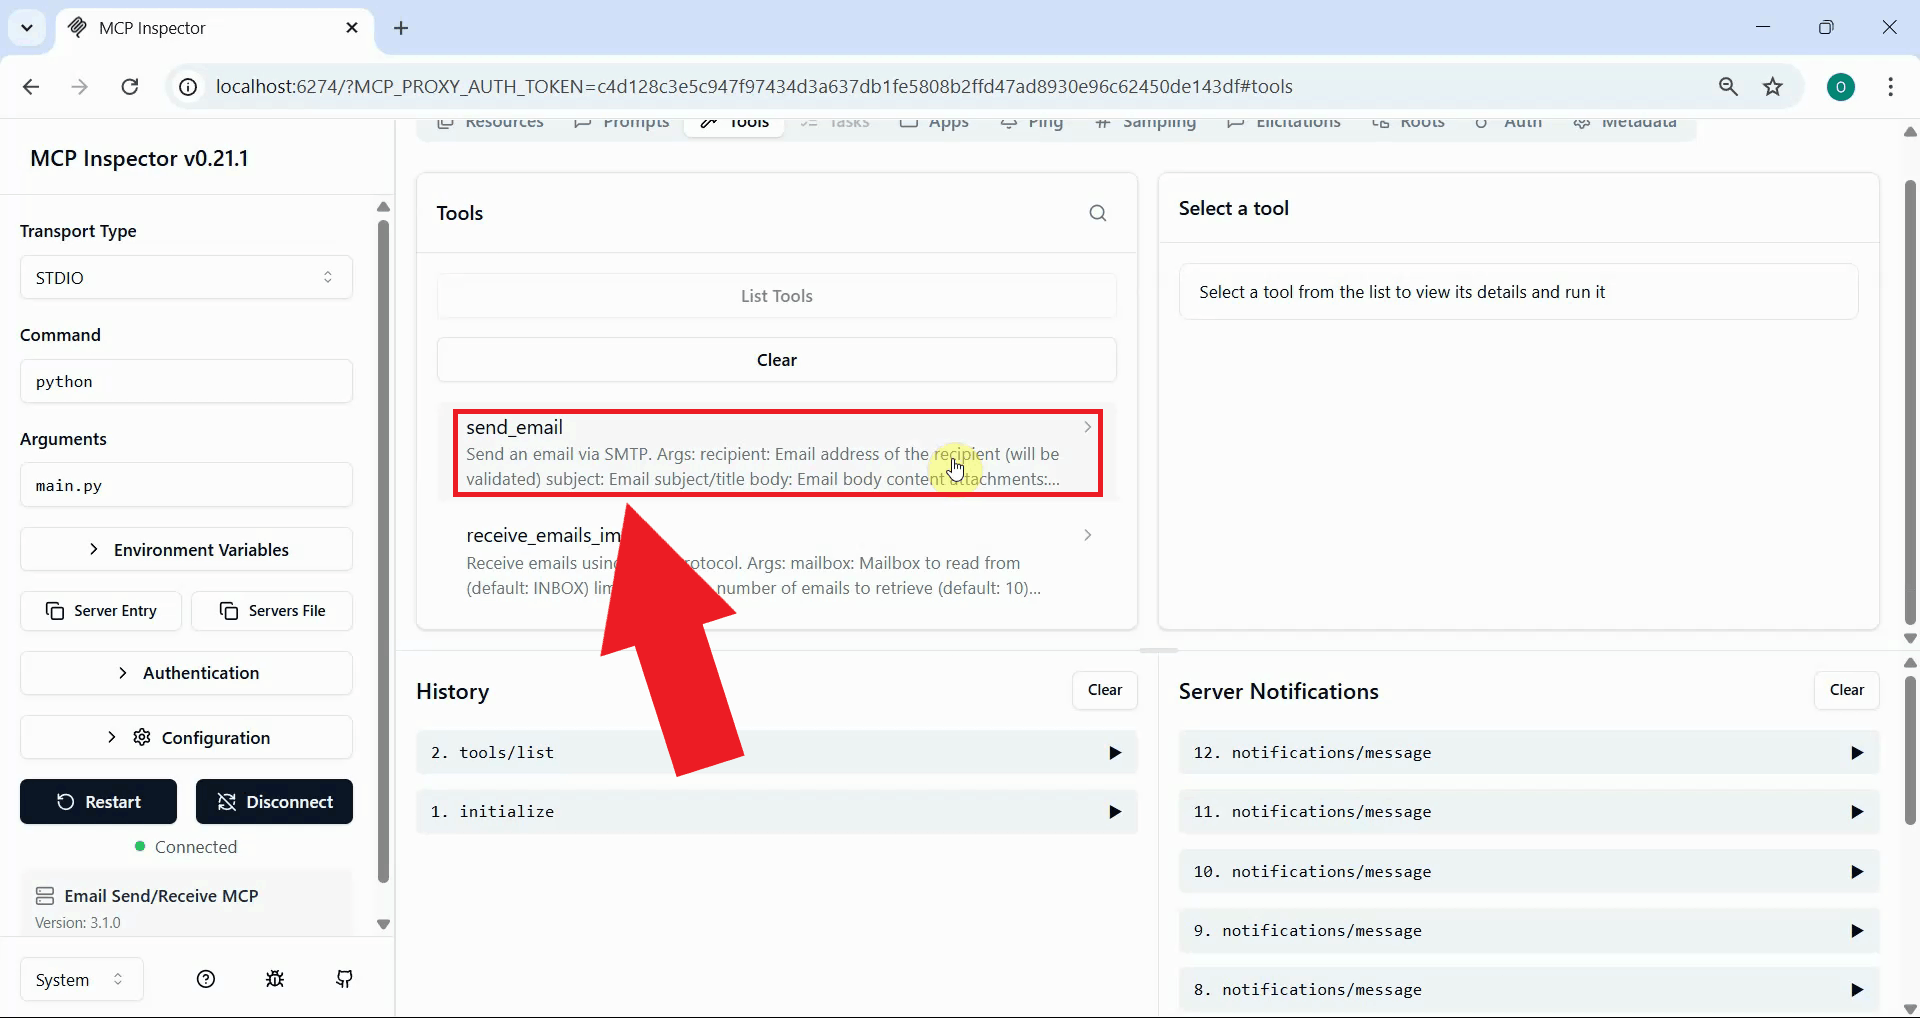Search within the Tools panel
Image resolution: width=1920 pixels, height=1018 pixels.
1098,213
